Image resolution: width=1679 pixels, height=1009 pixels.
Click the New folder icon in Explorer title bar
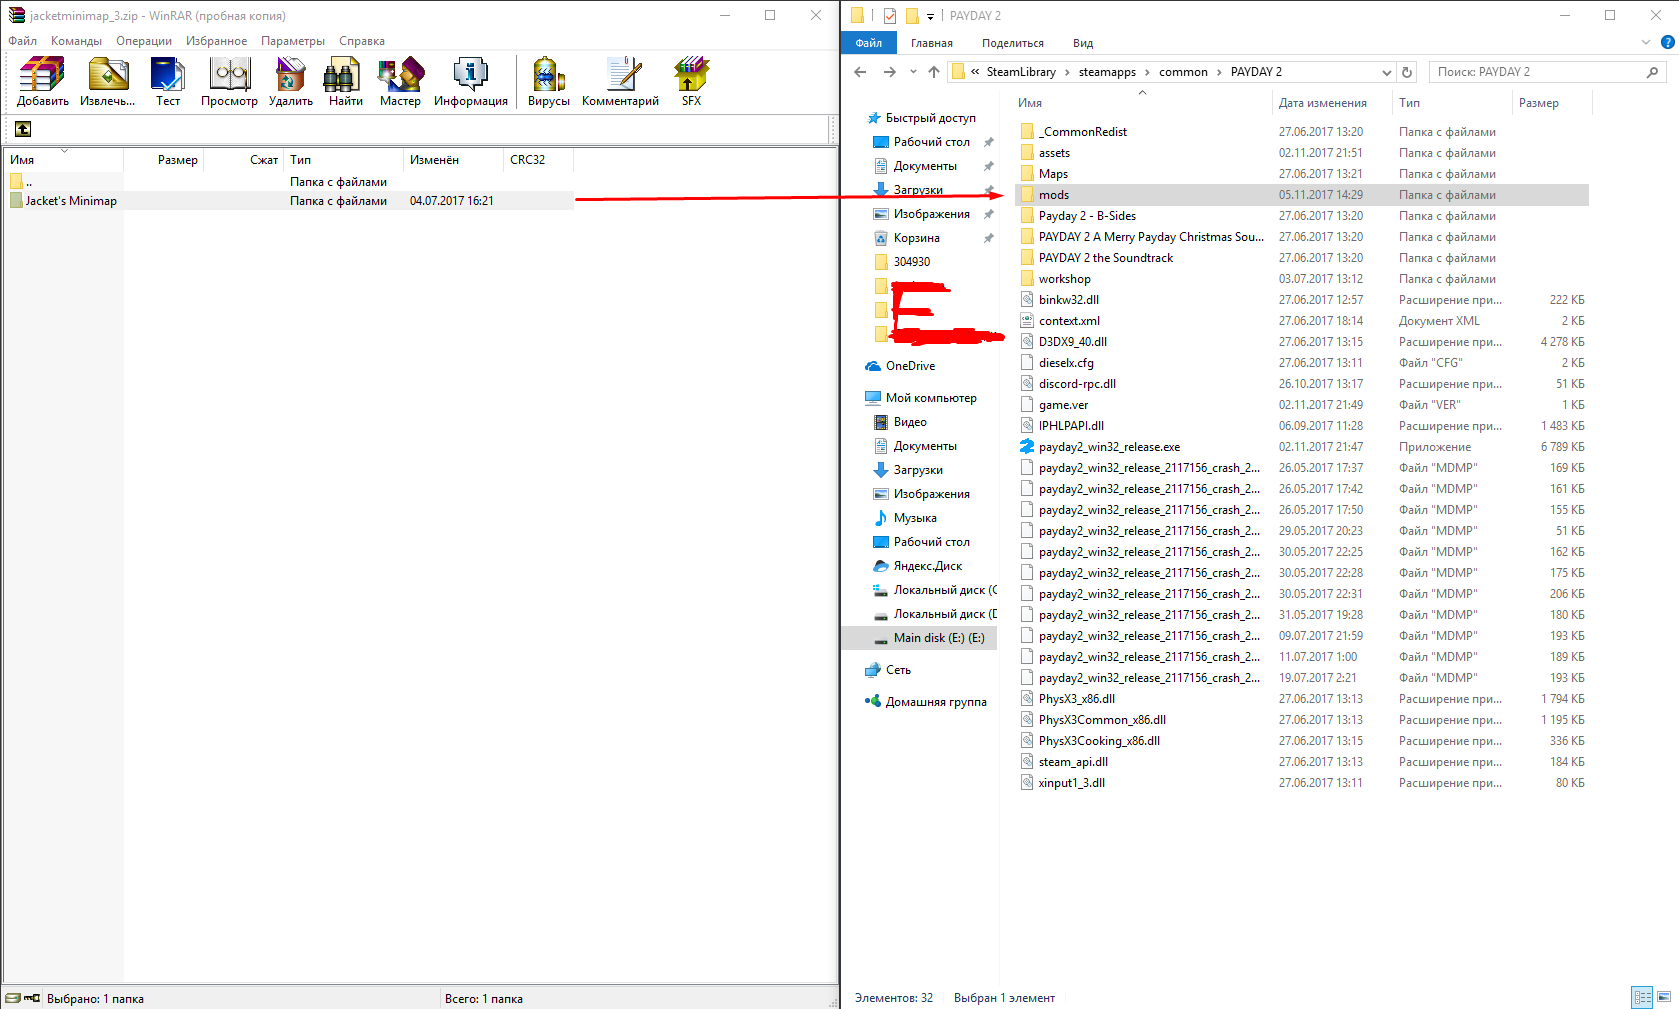(912, 16)
